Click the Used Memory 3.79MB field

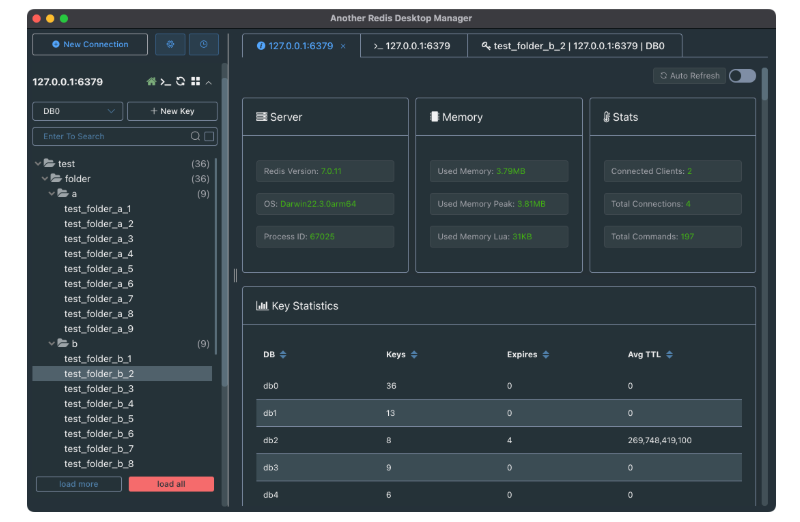click(x=499, y=171)
